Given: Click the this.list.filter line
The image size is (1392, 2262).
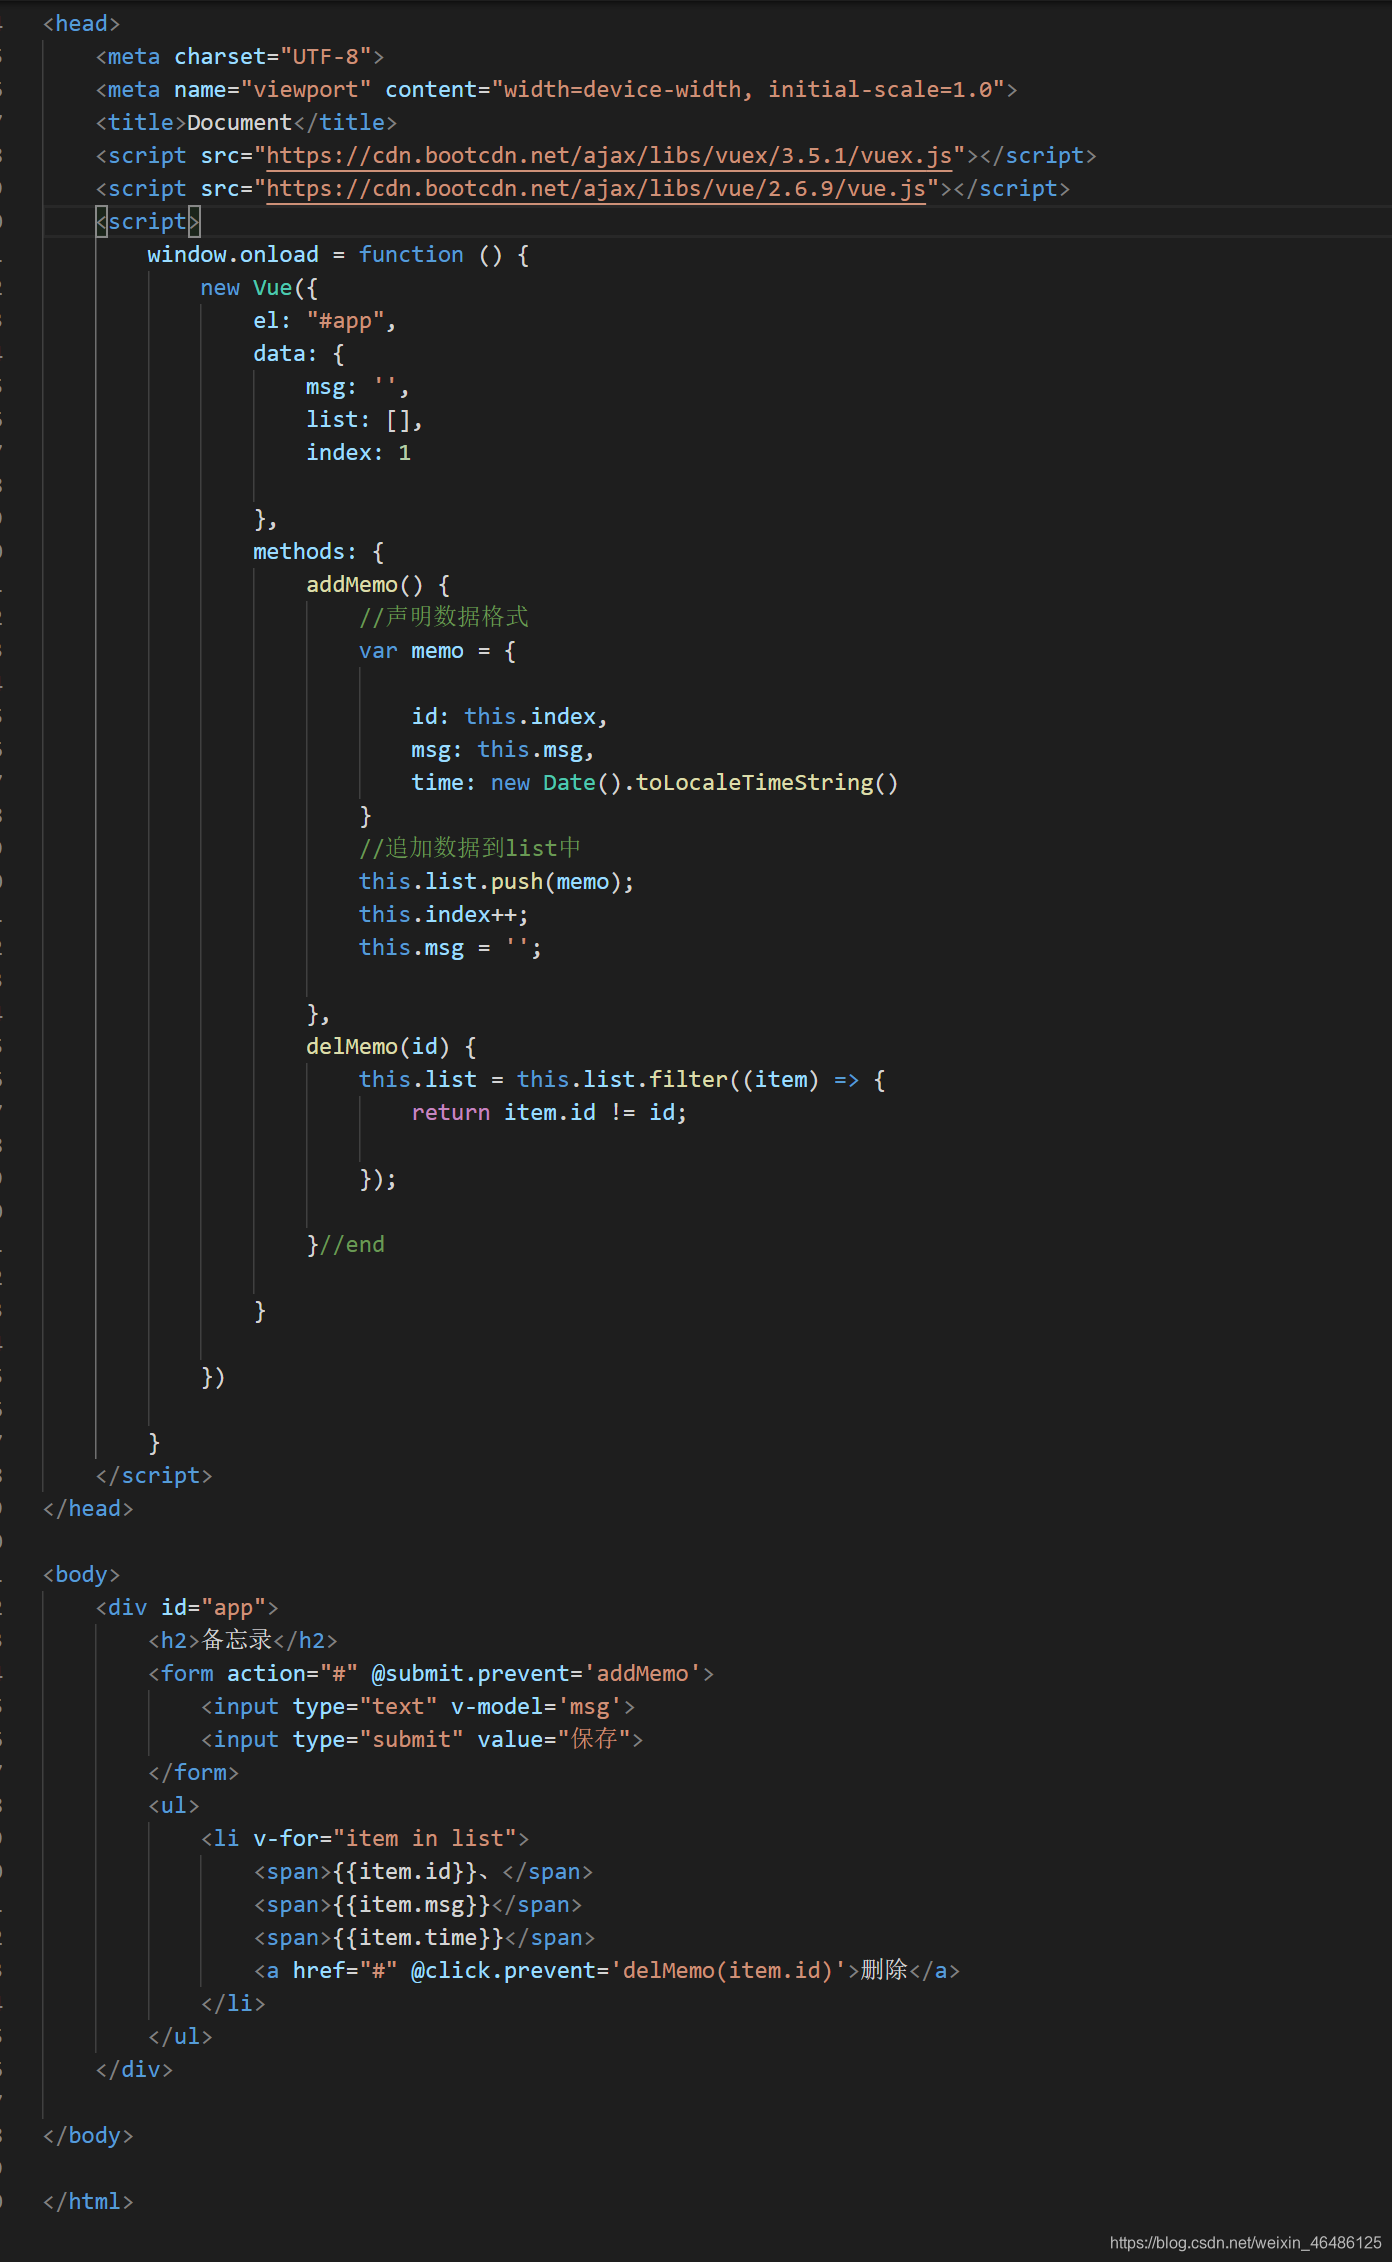Looking at the screenshot, I should (x=622, y=1080).
